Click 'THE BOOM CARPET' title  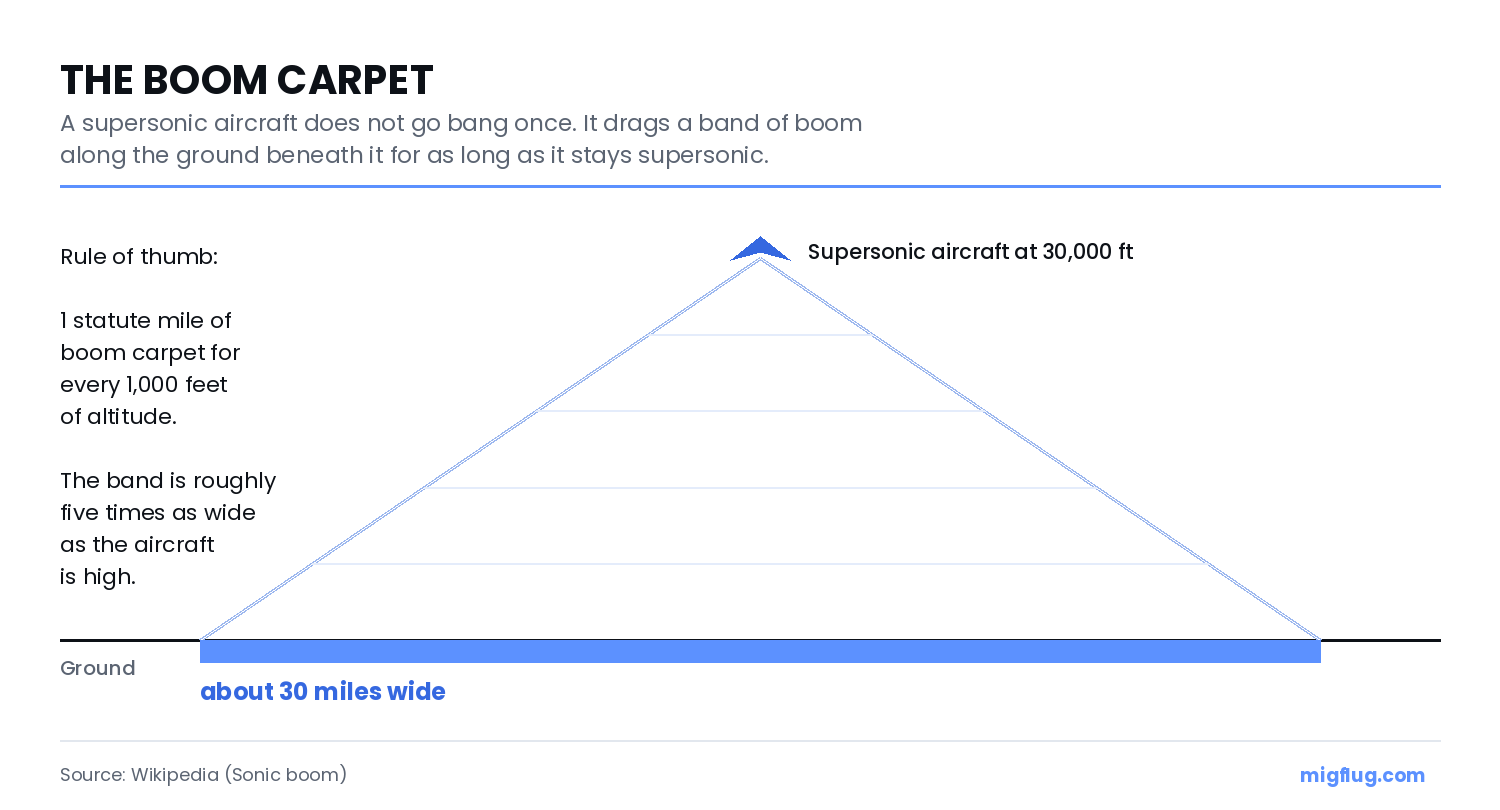247,80
